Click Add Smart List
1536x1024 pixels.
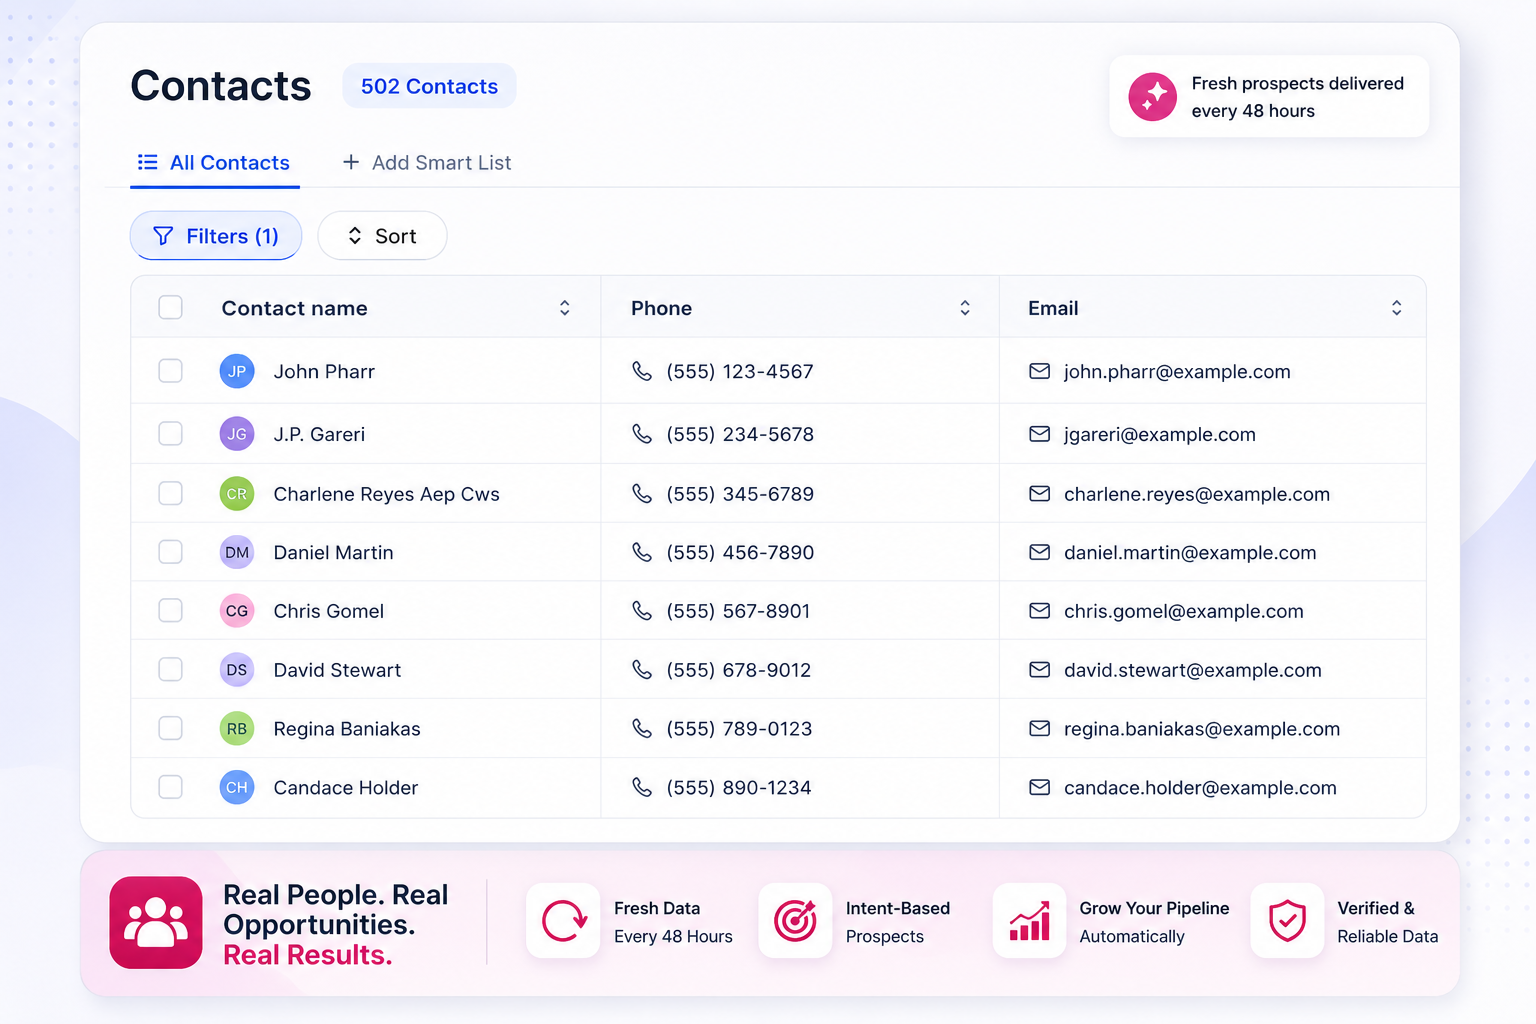[x=427, y=163]
